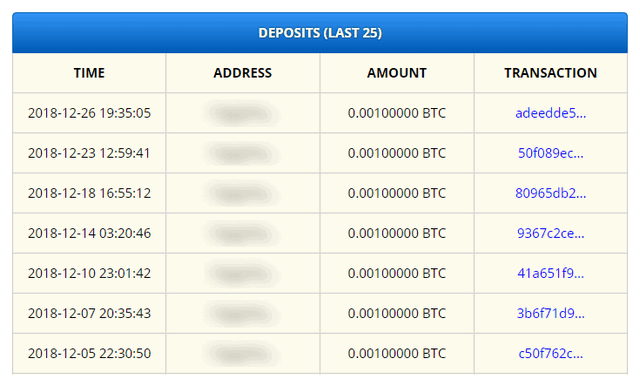640x386 pixels.
Task: Select the time 2018-12-26 19:35:05
Action: pyautogui.click(x=89, y=113)
